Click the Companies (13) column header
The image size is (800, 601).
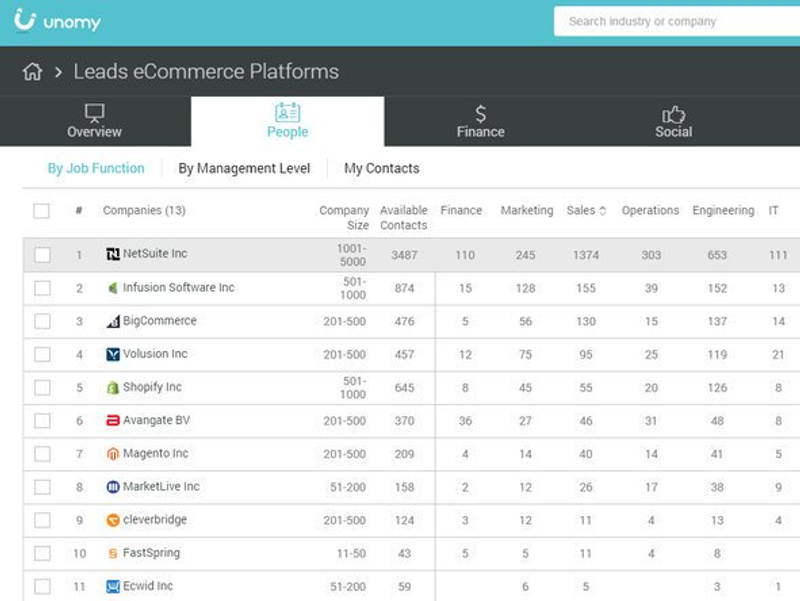(x=144, y=210)
